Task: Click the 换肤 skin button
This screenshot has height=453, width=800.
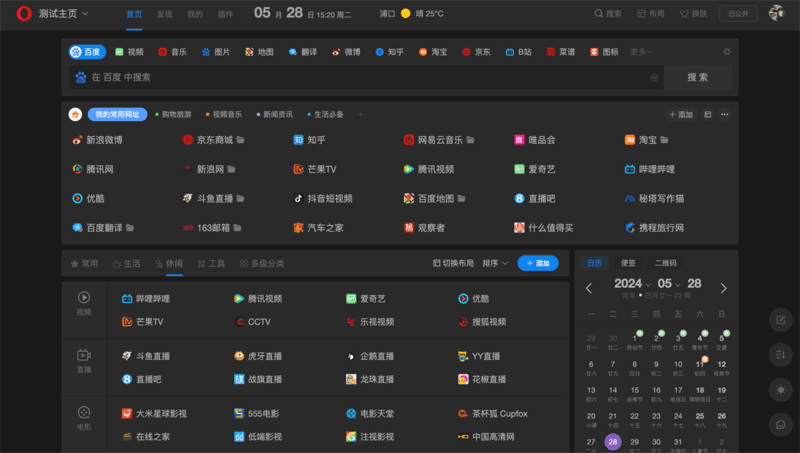Action: pyautogui.click(x=694, y=14)
